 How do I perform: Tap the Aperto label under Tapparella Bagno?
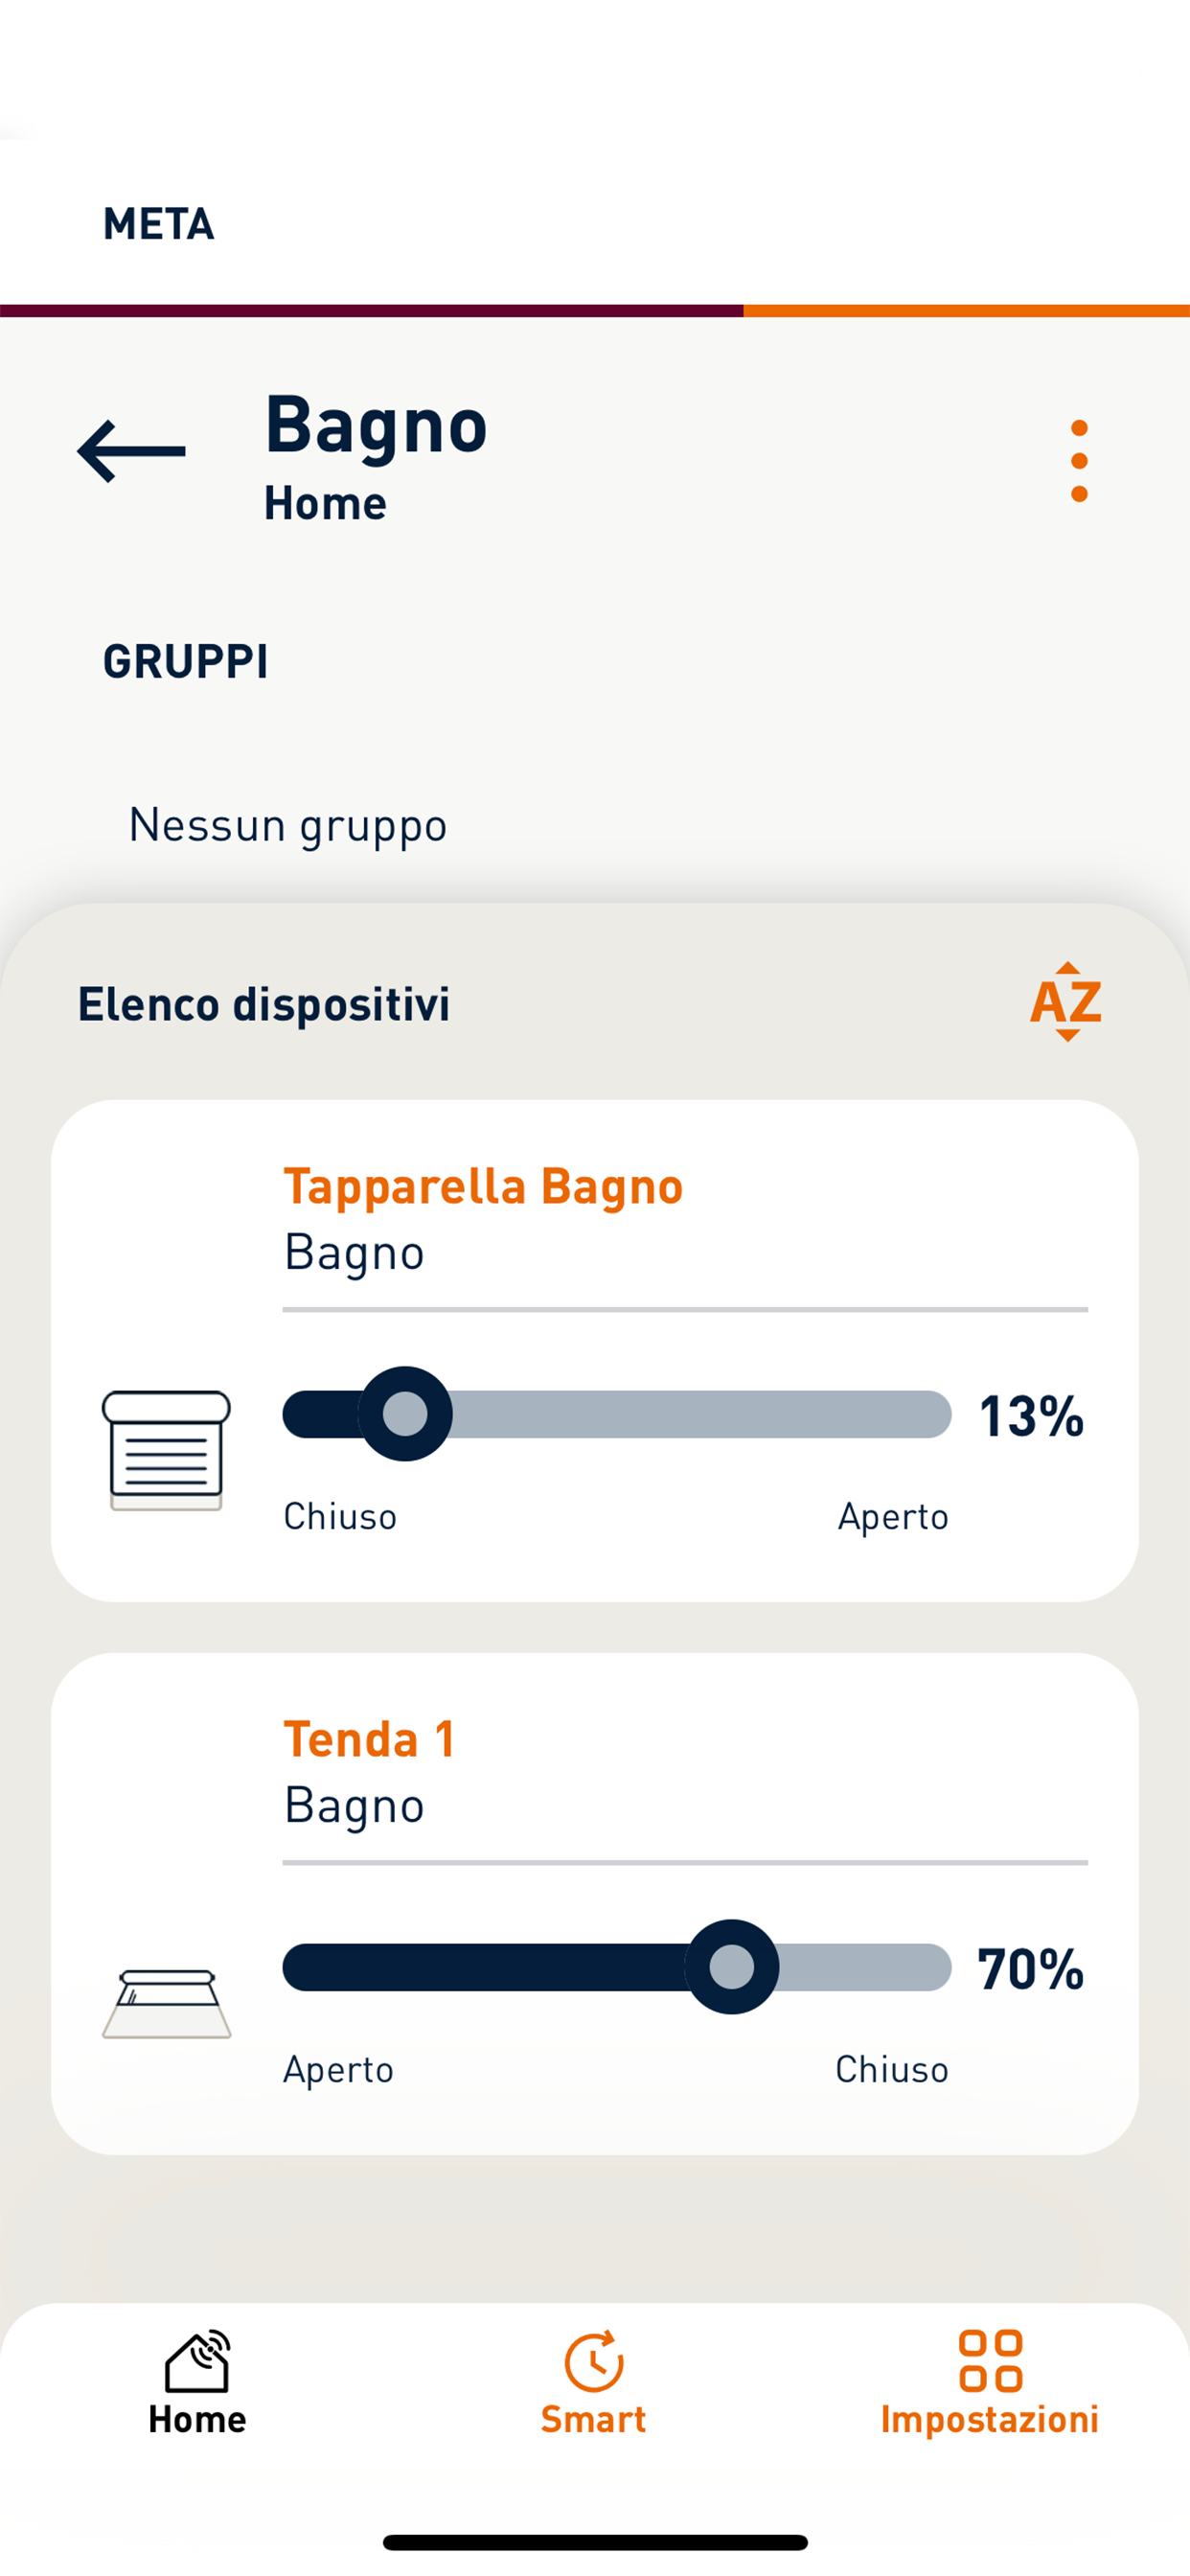click(893, 1517)
